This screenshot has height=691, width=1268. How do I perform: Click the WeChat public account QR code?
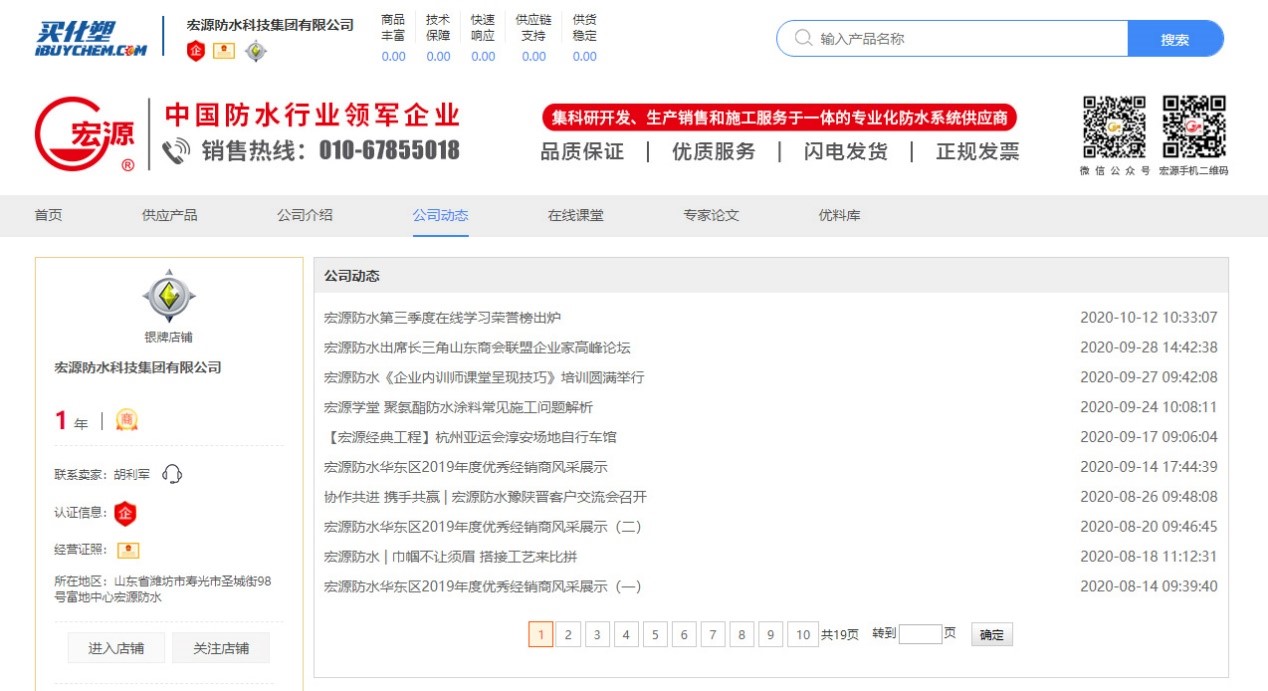1114,127
